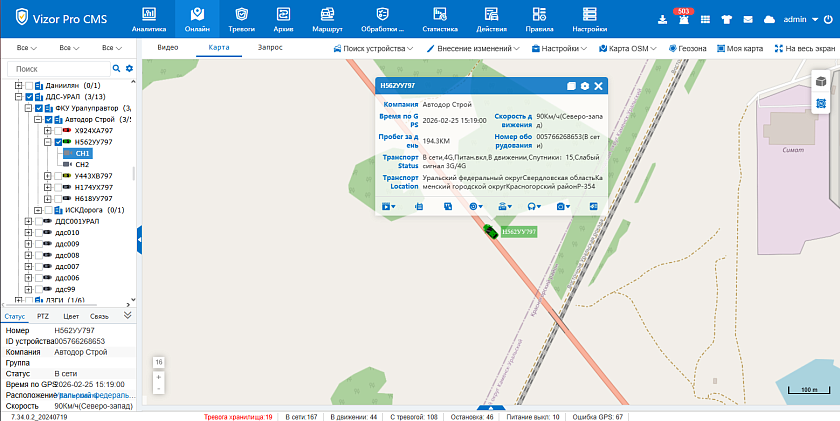Open the intercom headset icon in popup

point(533,206)
